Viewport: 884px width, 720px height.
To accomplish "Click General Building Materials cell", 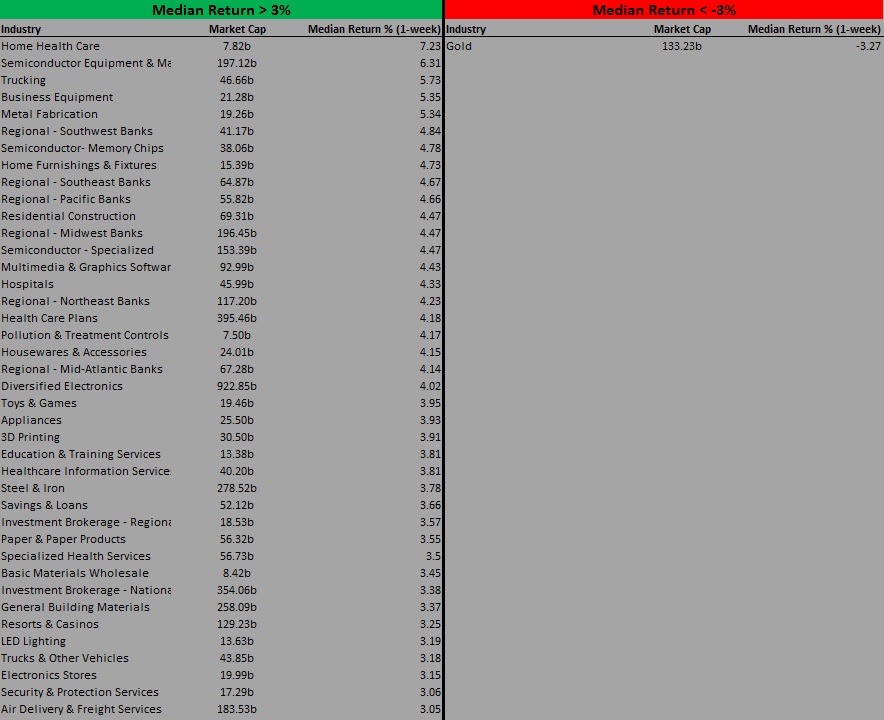I will [x=76, y=607].
